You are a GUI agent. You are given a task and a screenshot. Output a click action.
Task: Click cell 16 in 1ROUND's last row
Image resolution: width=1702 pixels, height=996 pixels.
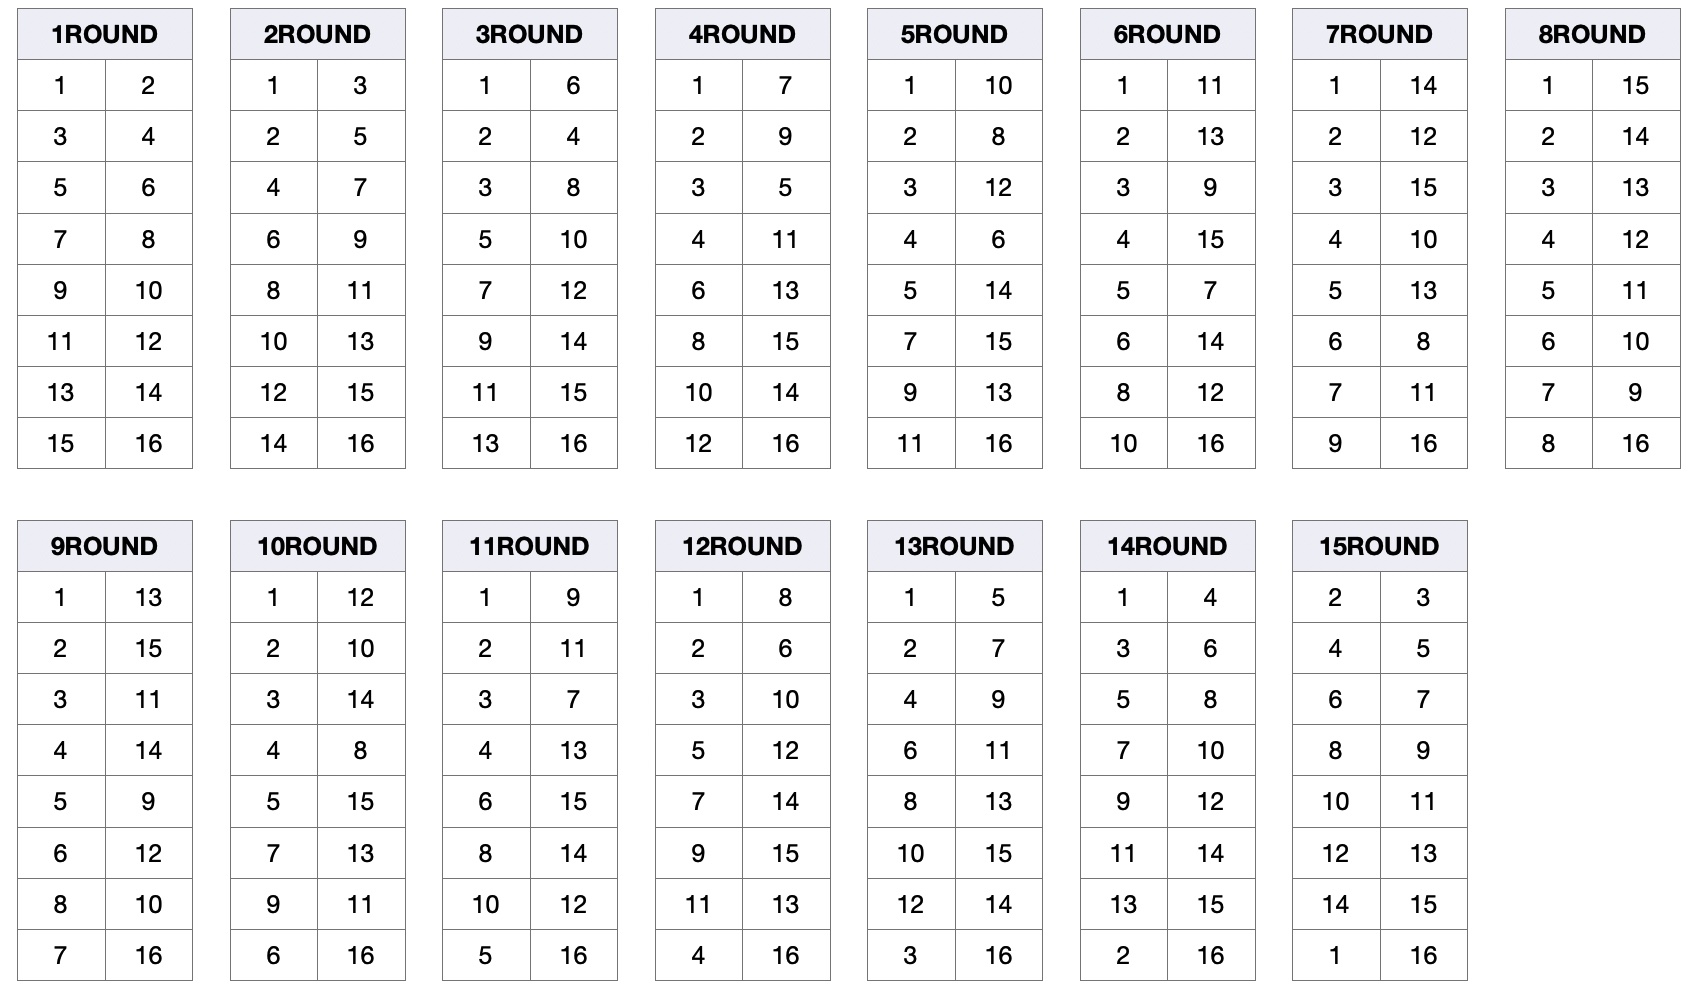(149, 443)
